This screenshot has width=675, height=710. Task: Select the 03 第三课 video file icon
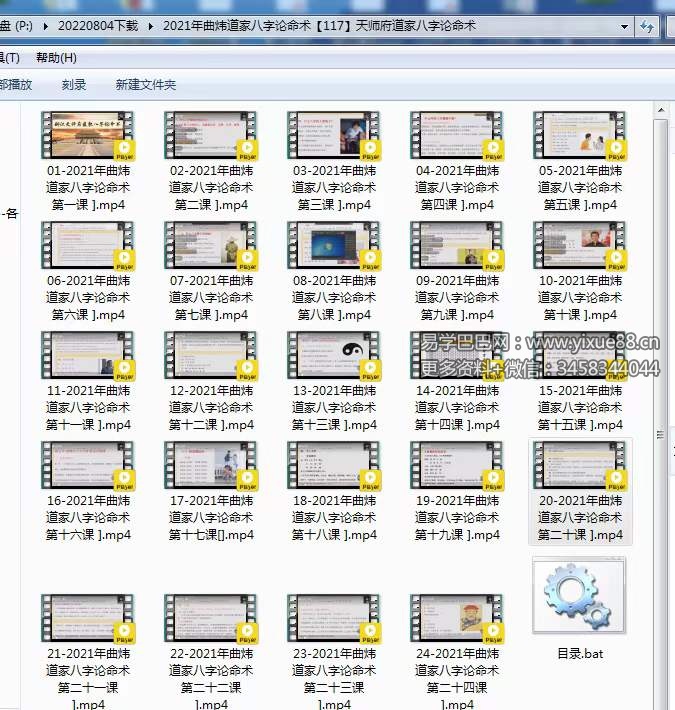point(334,135)
